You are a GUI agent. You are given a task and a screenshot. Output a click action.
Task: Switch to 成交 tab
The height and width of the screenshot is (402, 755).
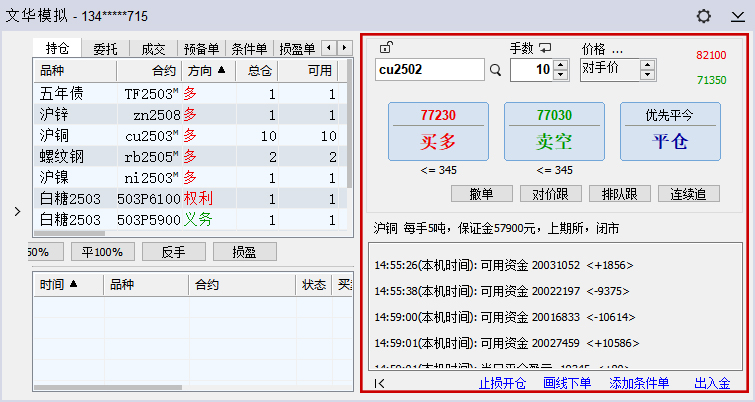(153, 49)
